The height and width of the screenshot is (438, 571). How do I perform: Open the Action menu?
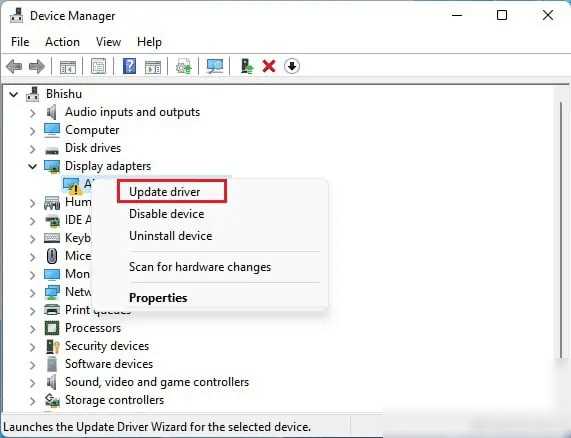tap(62, 42)
